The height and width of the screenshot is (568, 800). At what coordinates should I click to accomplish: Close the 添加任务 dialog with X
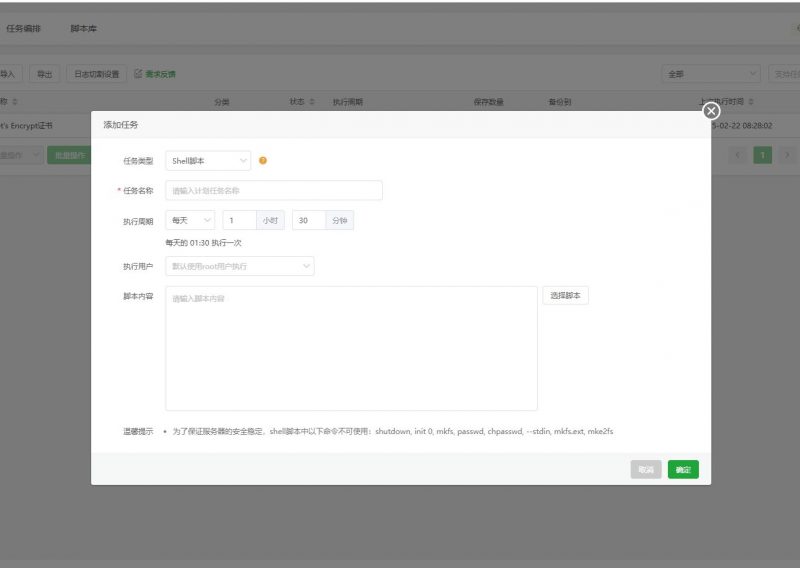coord(711,111)
